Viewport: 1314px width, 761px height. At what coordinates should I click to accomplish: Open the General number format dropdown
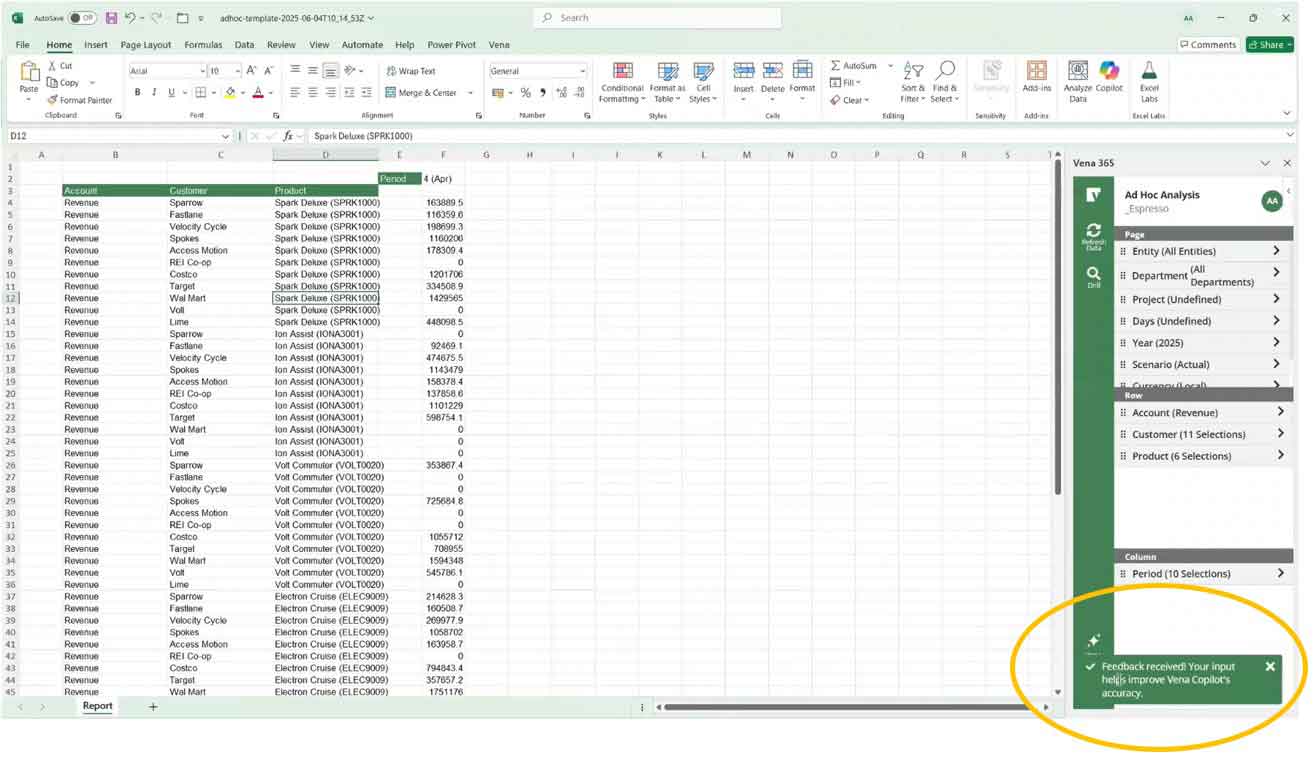(582, 71)
